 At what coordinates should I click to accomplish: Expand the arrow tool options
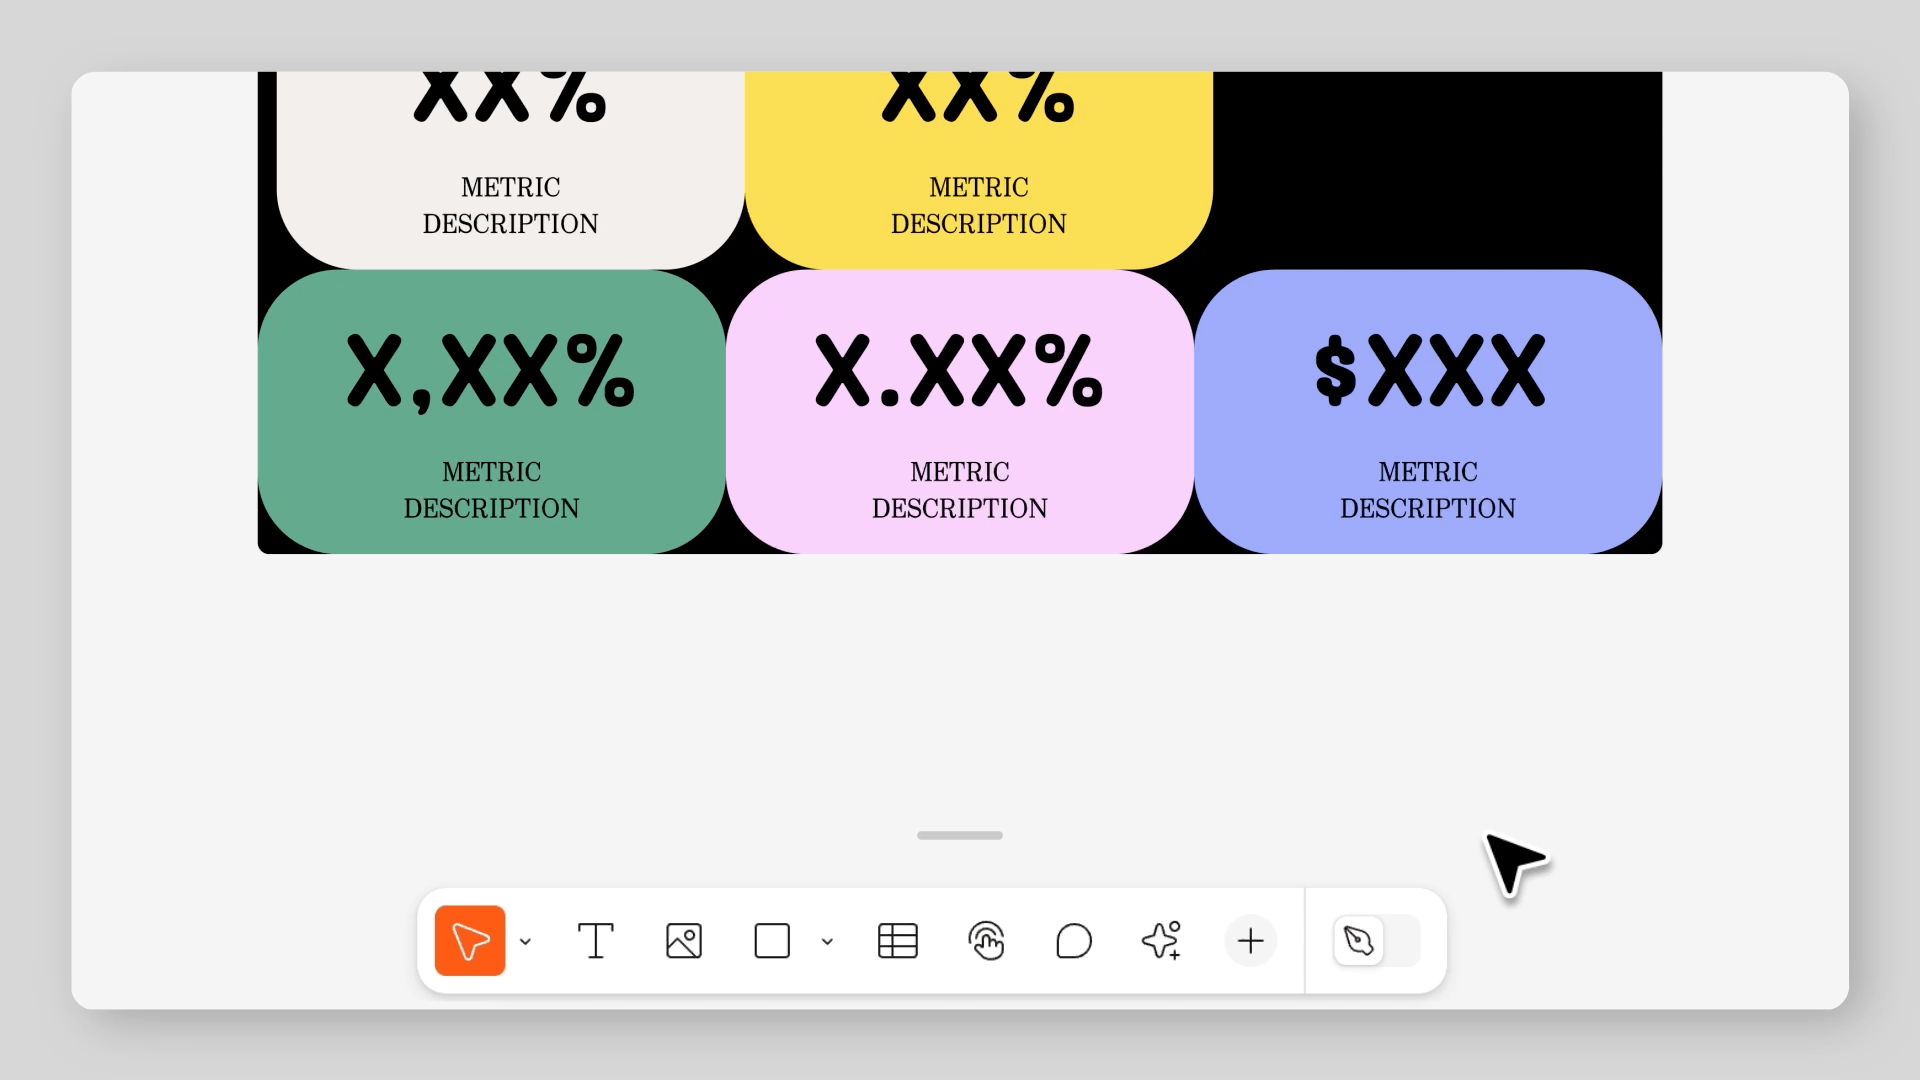(525, 940)
